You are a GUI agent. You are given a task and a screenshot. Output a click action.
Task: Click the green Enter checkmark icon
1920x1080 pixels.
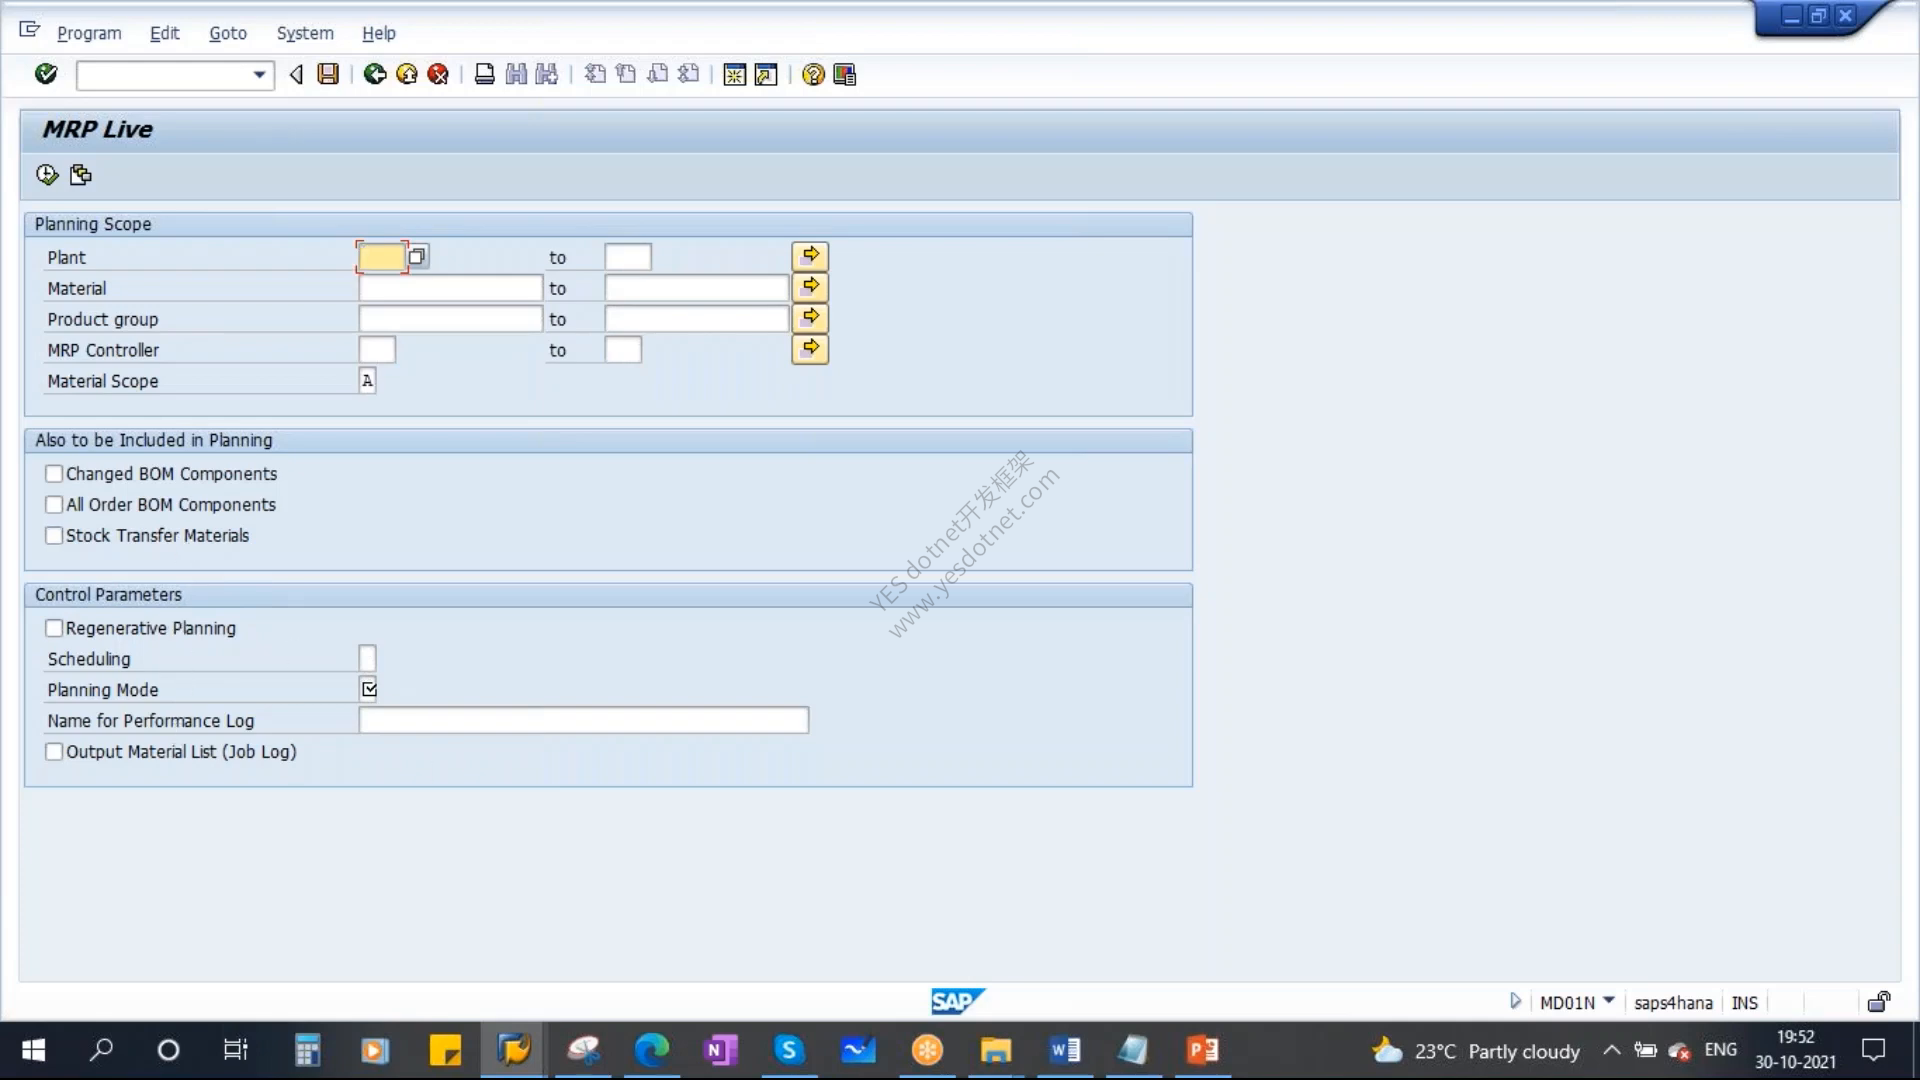(46, 74)
